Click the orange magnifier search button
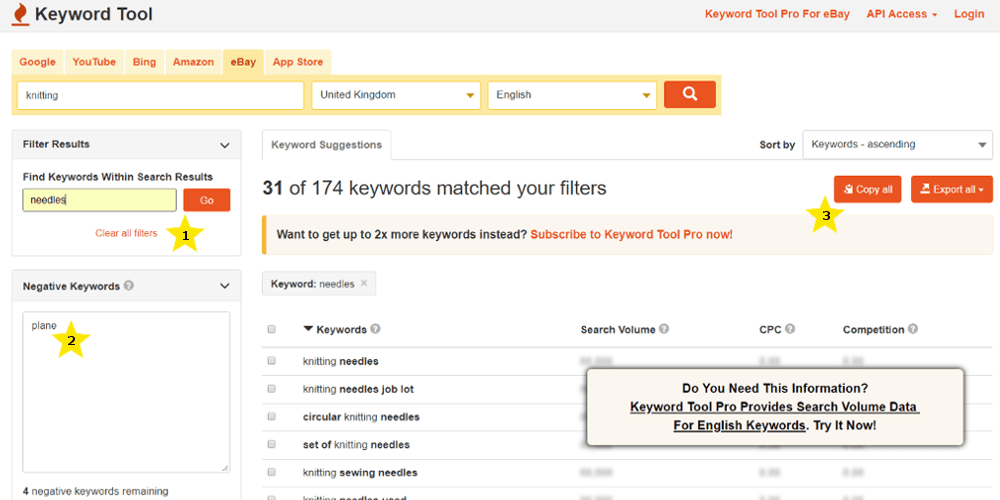This screenshot has height=500, width=1000. (x=689, y=94)
